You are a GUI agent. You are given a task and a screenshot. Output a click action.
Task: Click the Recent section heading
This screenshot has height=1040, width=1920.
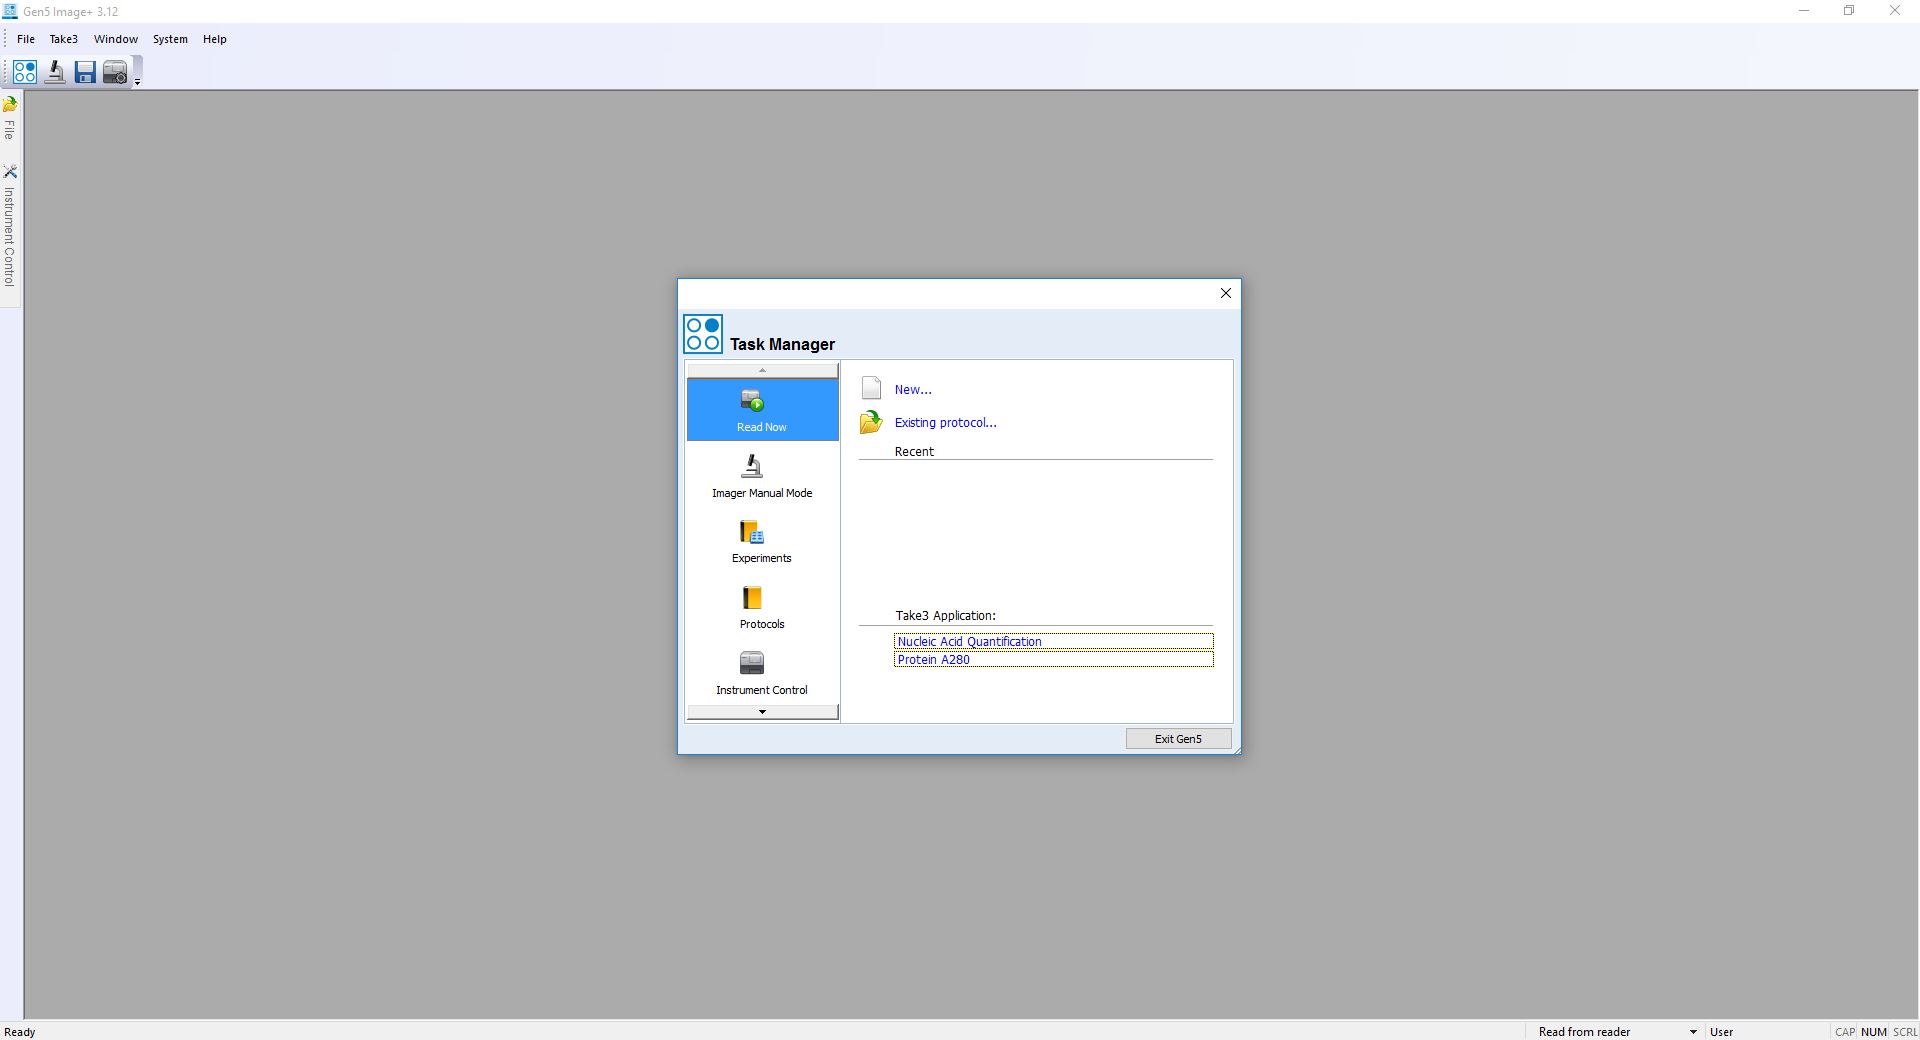914,452
